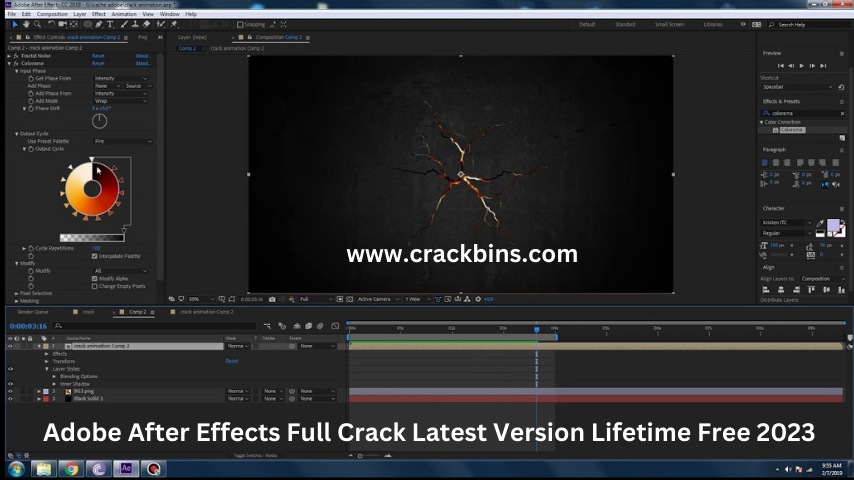Viewport: 854px width, 480px height.
Task: Toggle Layer Styles visibility eye
Action: point(10,369)
